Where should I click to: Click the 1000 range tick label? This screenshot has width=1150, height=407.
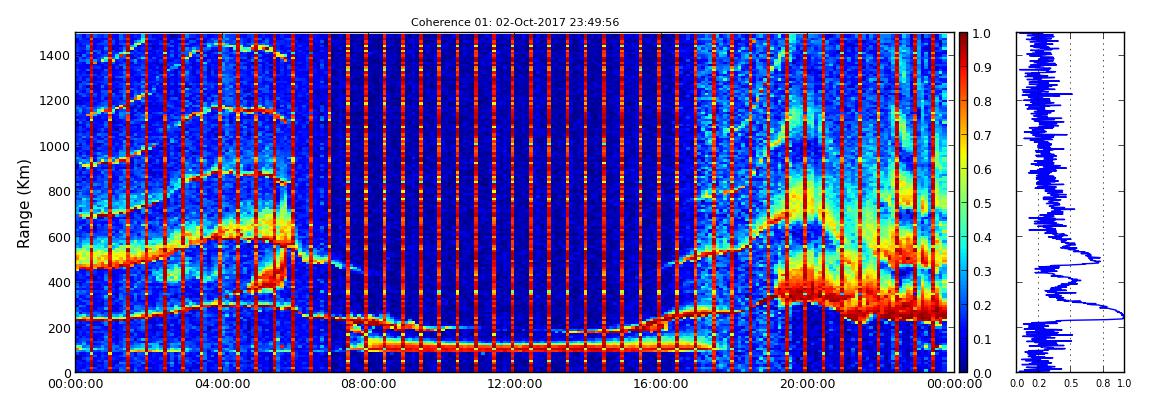(x=56, y=146)
